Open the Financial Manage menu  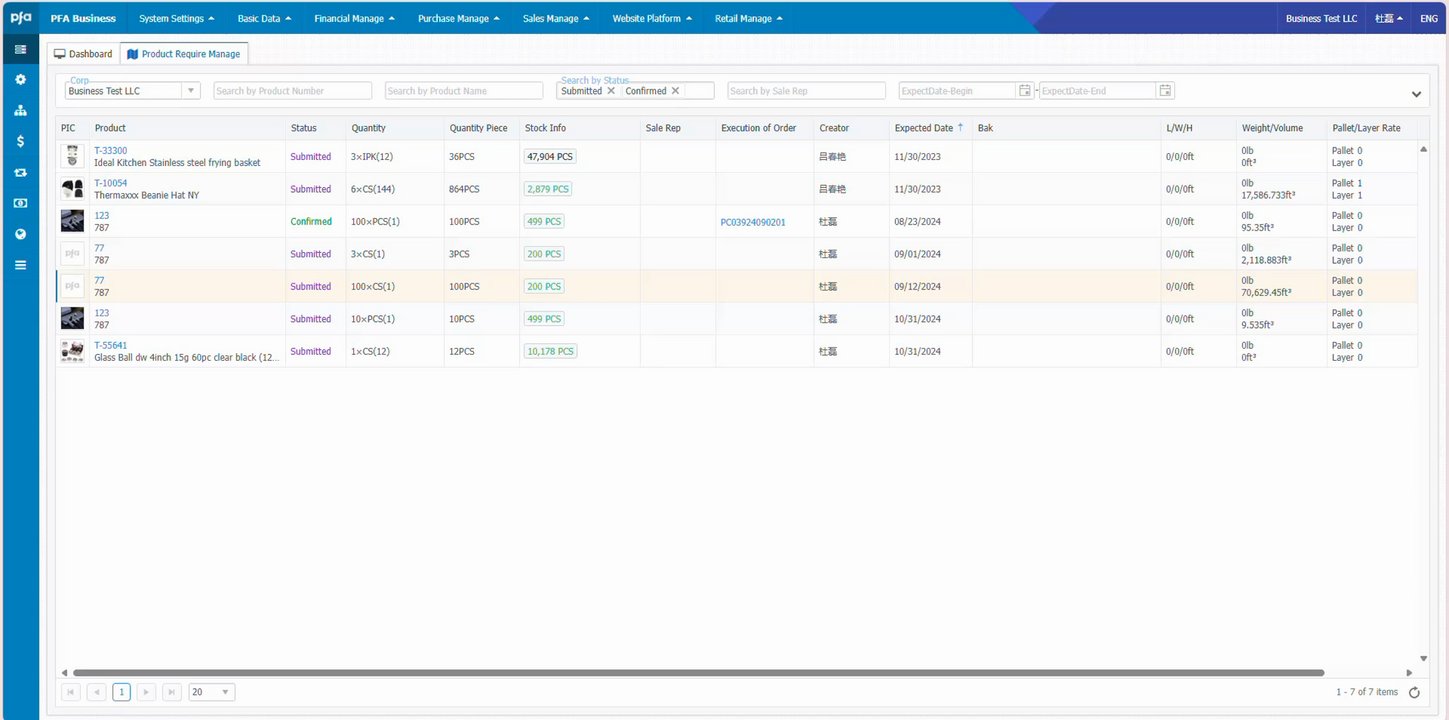point(354,18)
